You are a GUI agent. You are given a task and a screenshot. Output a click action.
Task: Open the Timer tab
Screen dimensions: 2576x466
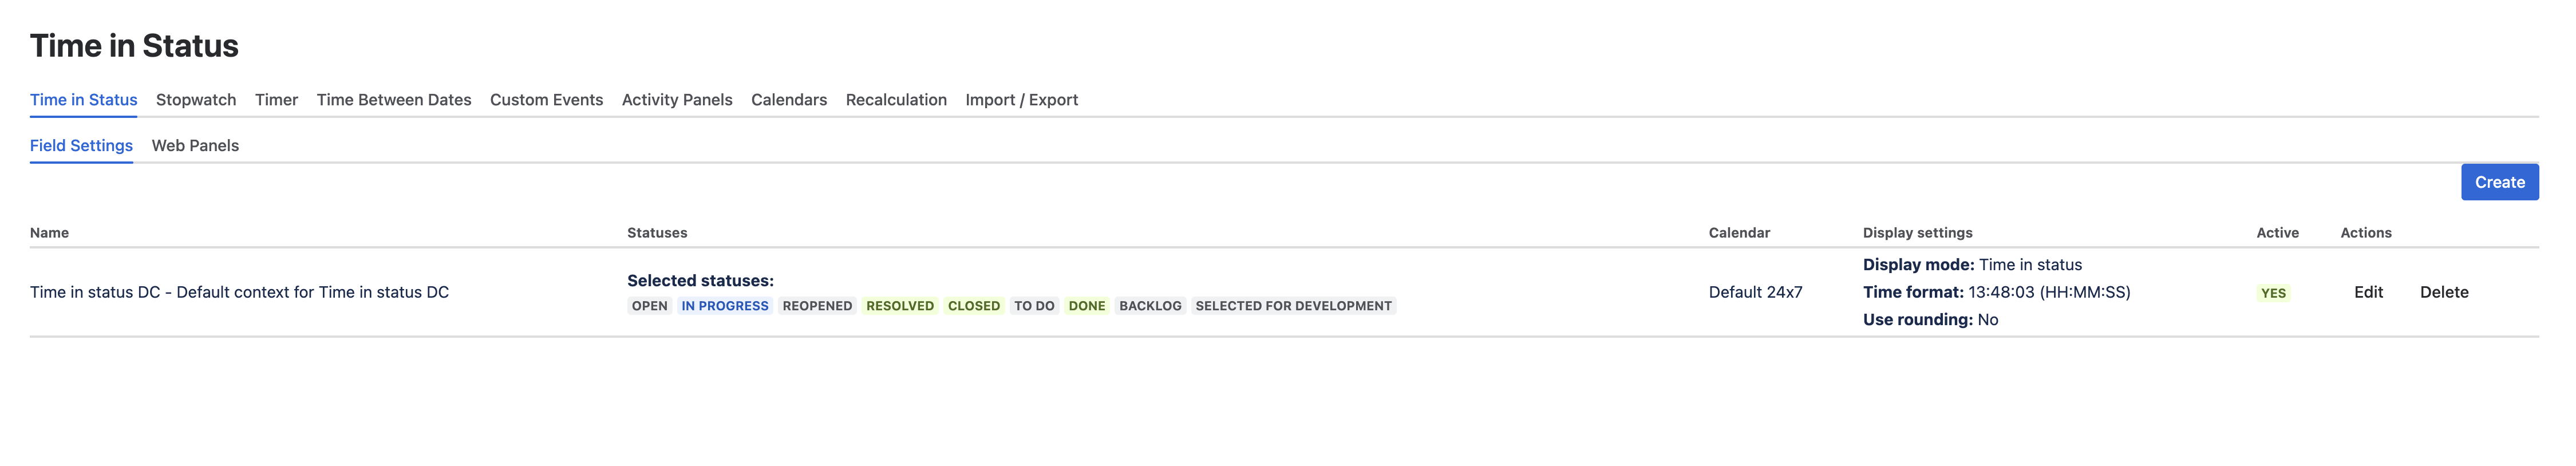click(x=276, y=100)
